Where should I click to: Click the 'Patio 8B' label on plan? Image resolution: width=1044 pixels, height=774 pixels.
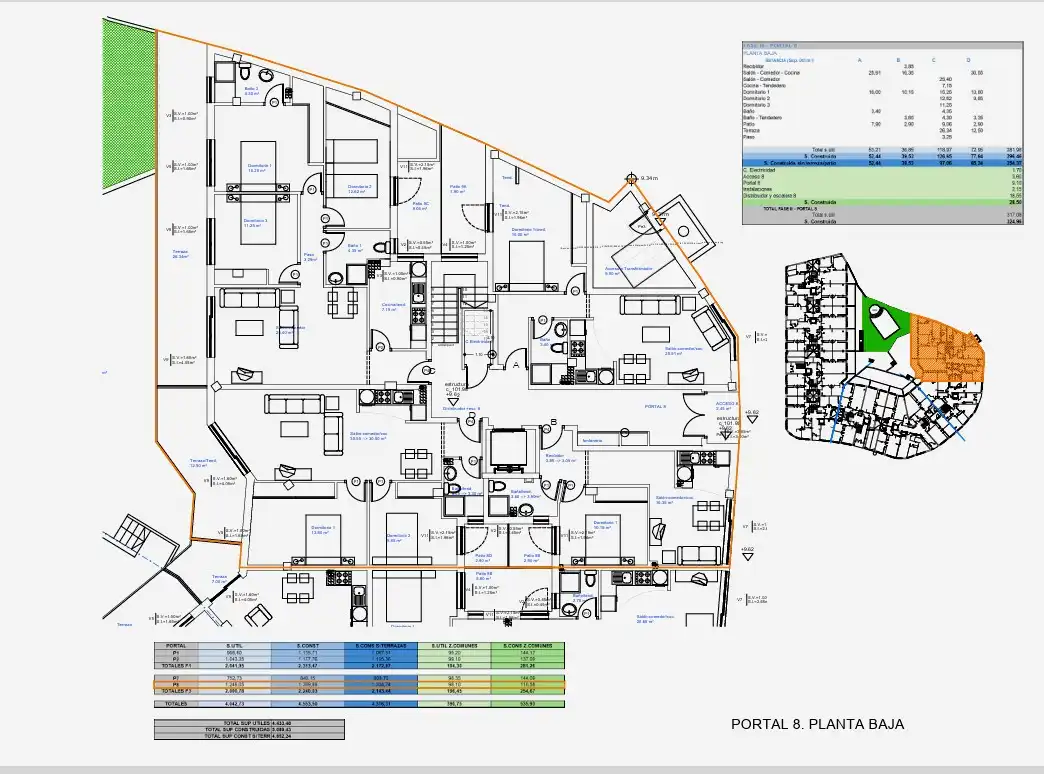pos(531,558)
